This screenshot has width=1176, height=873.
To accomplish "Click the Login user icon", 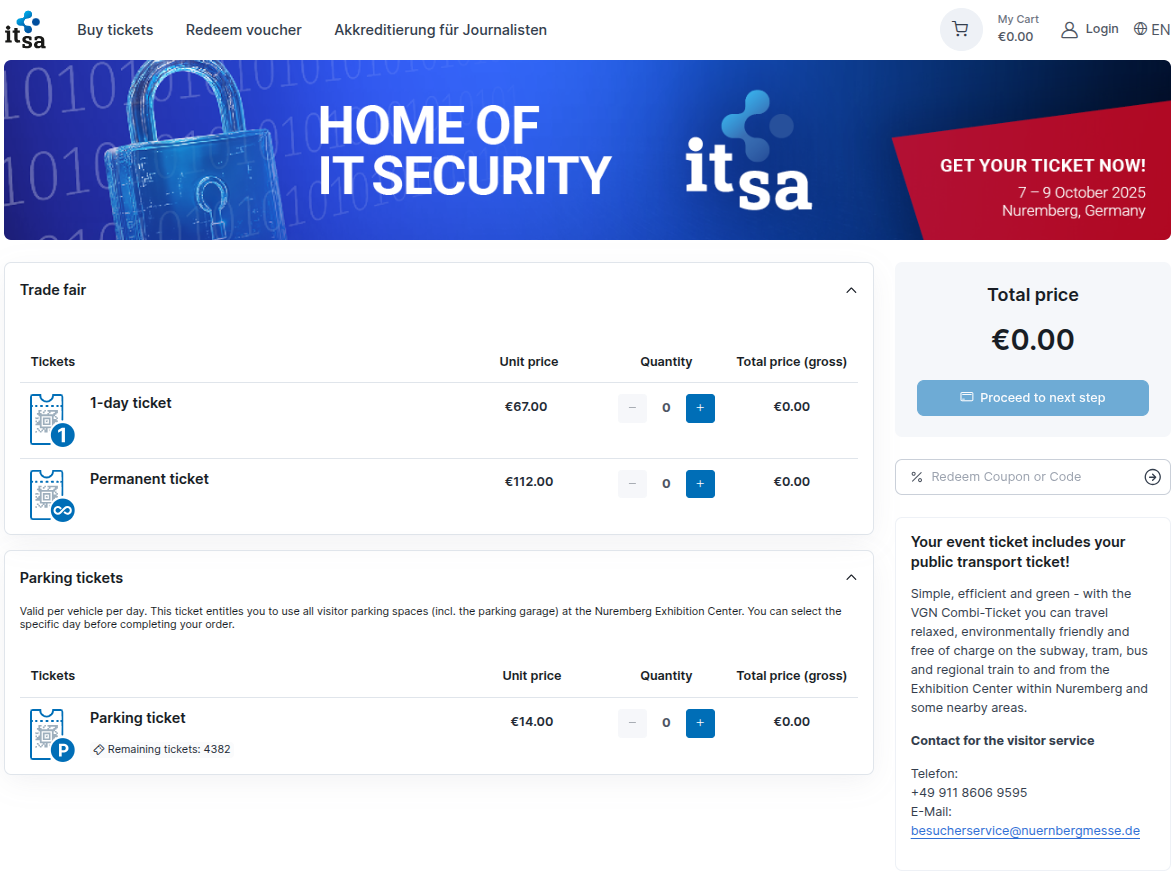I will coord(1069,30).
